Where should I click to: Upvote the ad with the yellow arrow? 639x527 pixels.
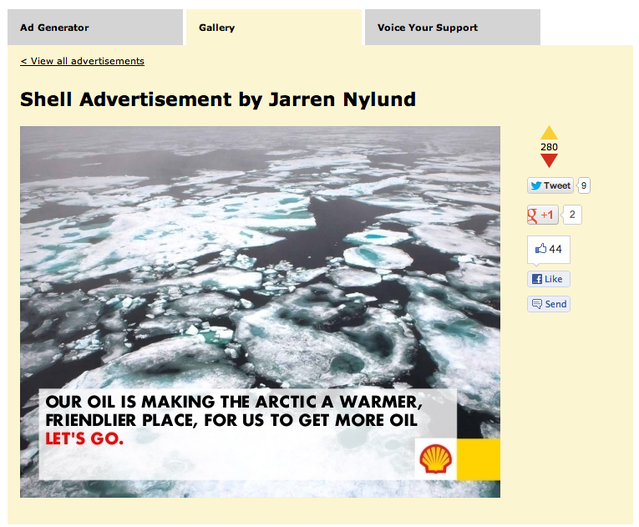pyautogui.click(x=549, y=133)
